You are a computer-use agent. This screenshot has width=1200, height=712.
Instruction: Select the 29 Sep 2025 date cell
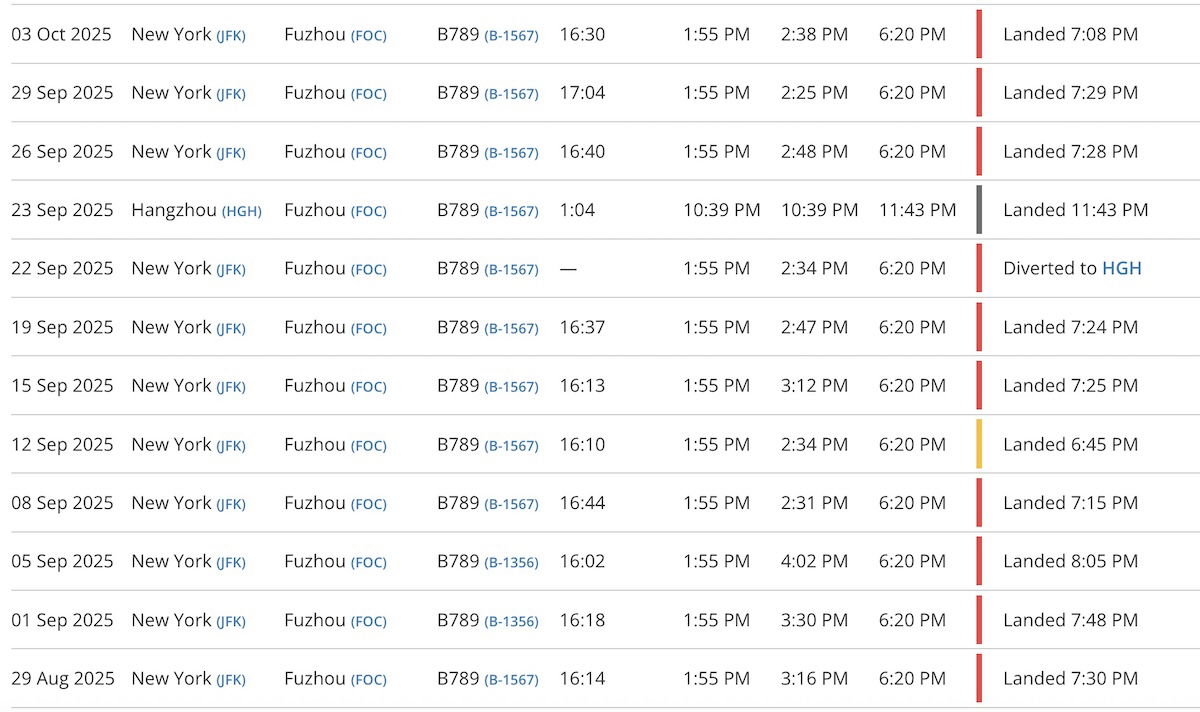pos(62,93)
